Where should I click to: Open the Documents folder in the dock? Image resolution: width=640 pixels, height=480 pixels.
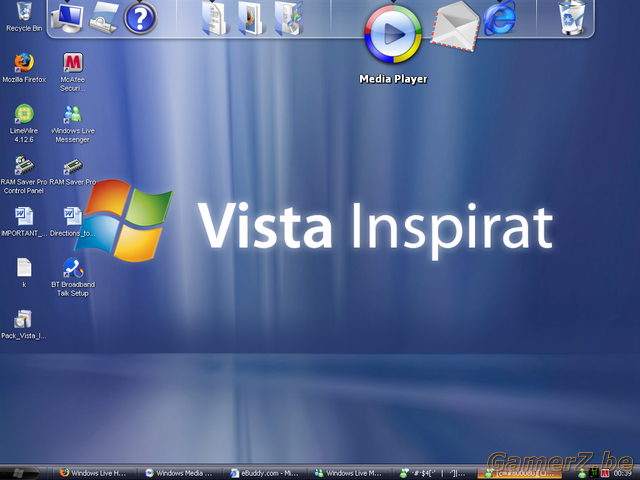[214, 18]
